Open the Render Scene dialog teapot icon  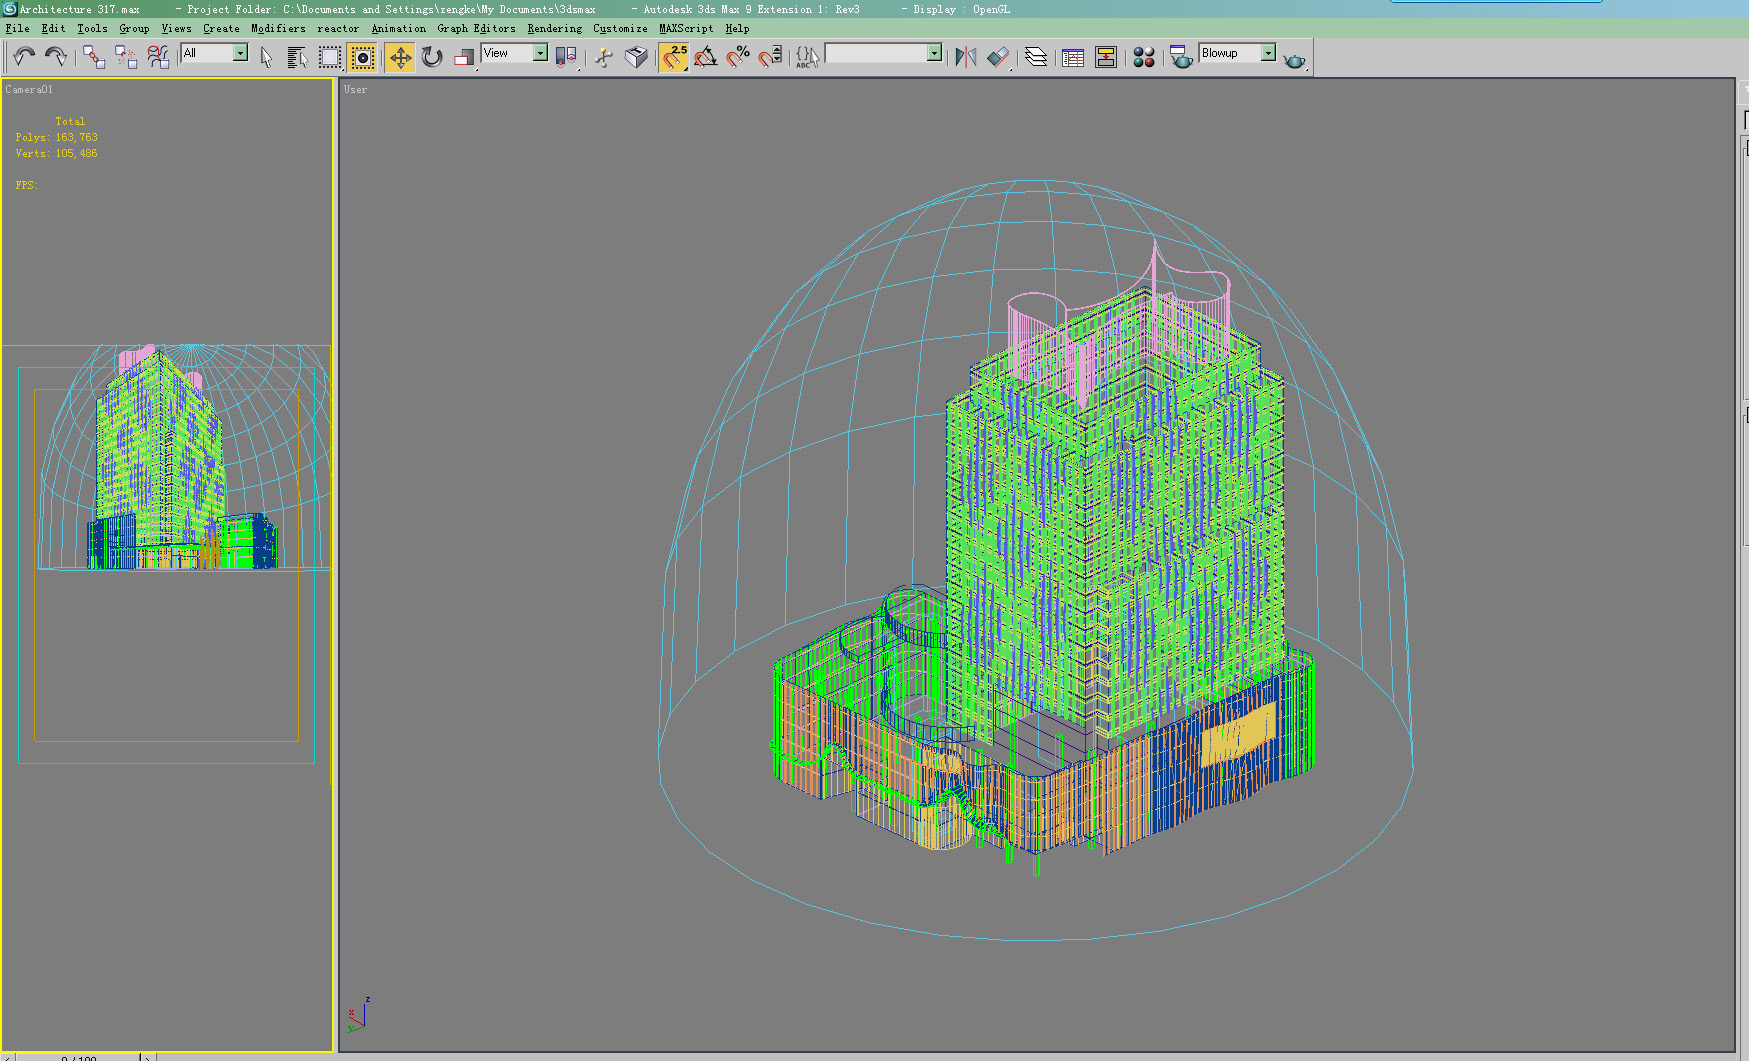1182,57
